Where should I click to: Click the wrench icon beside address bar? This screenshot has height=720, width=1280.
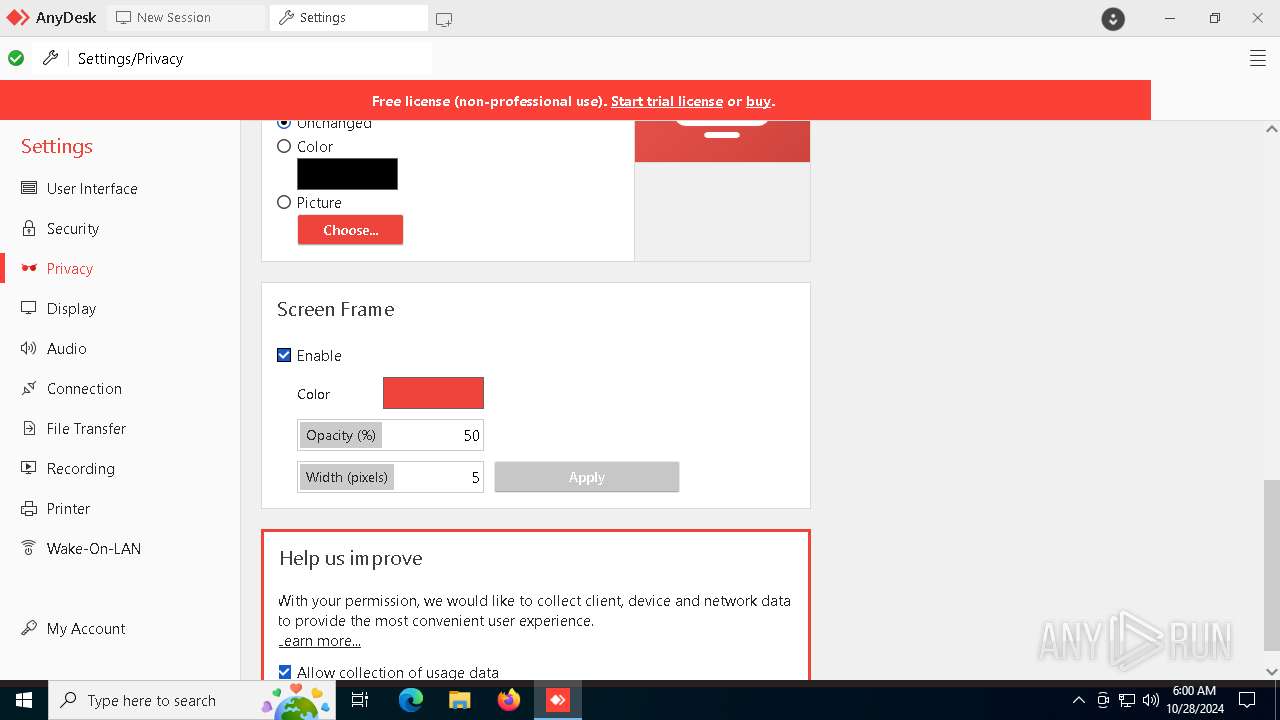(50, 58)
